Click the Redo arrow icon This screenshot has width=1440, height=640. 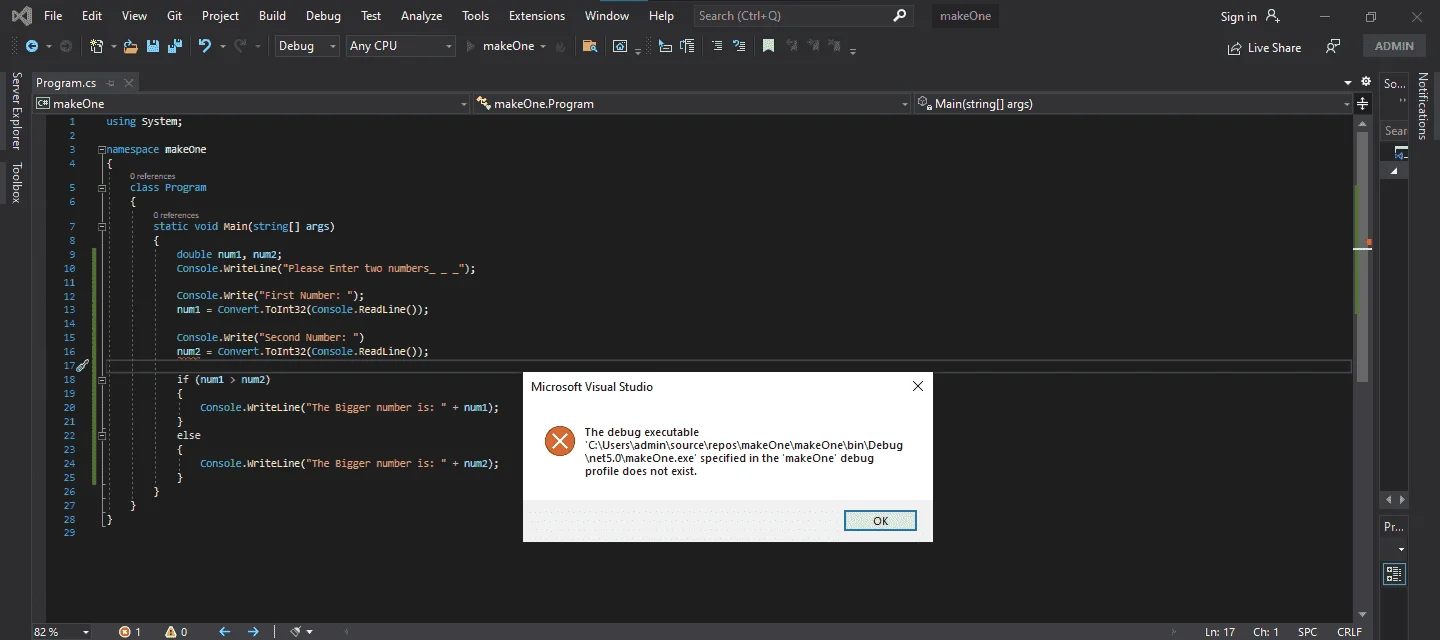pos(240,46)
